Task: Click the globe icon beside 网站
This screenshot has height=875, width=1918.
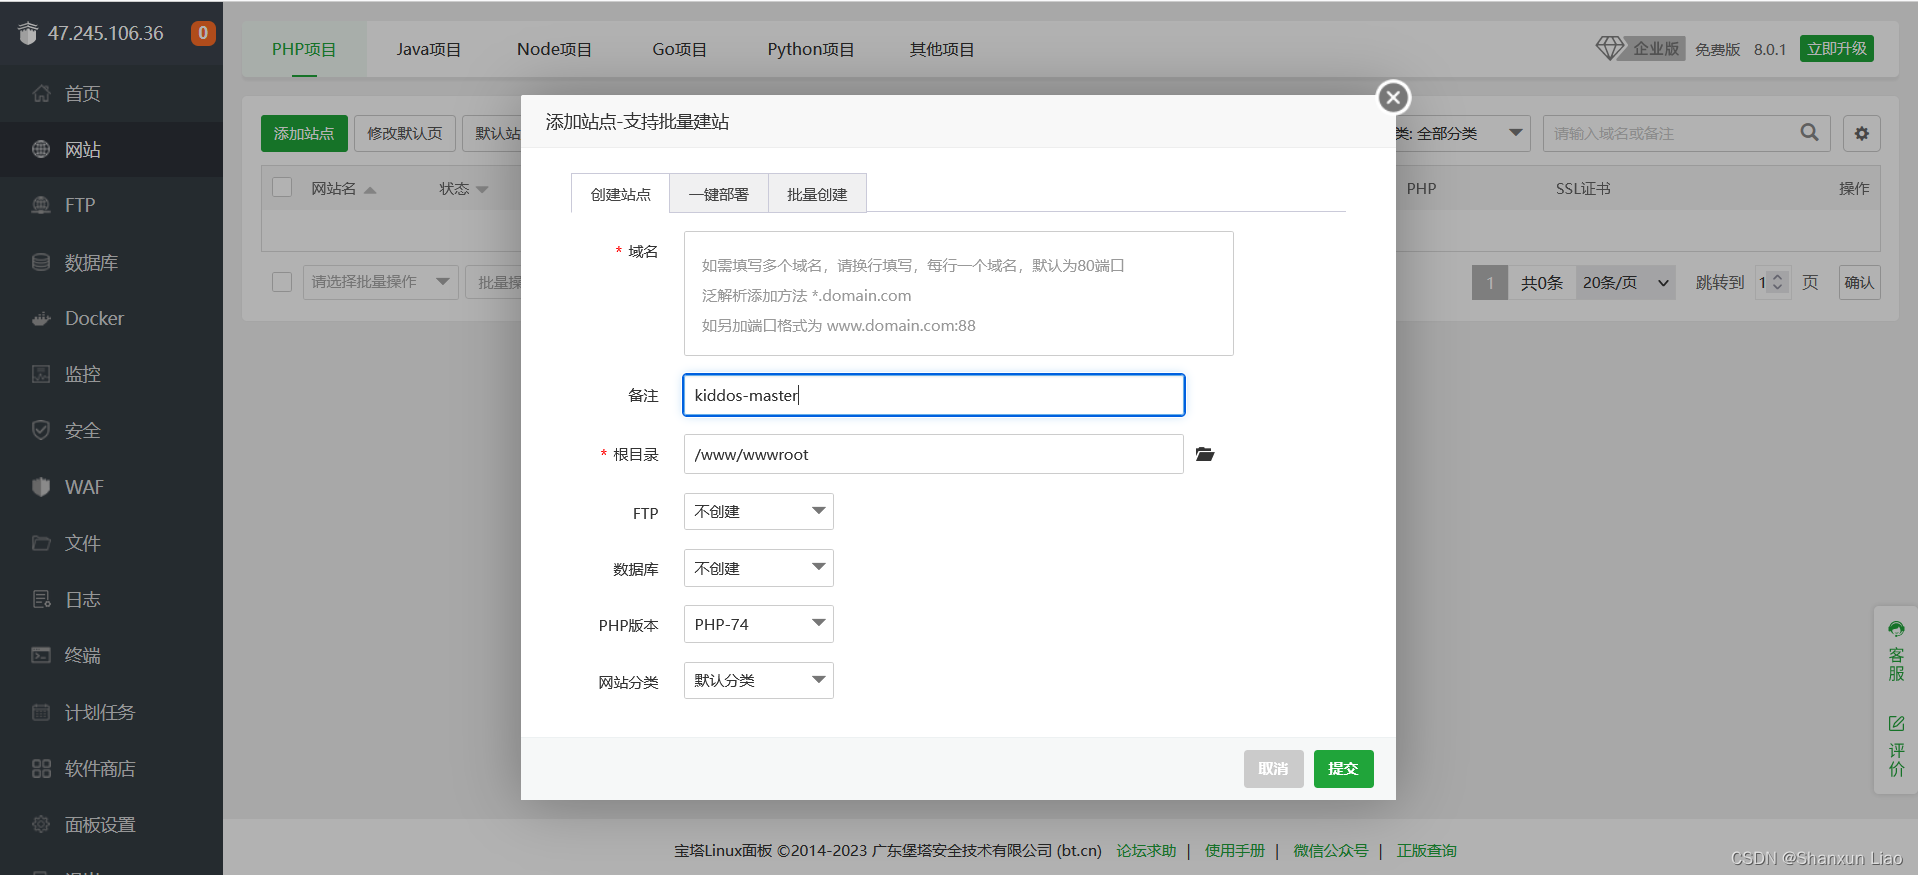Action: (41, 149)
